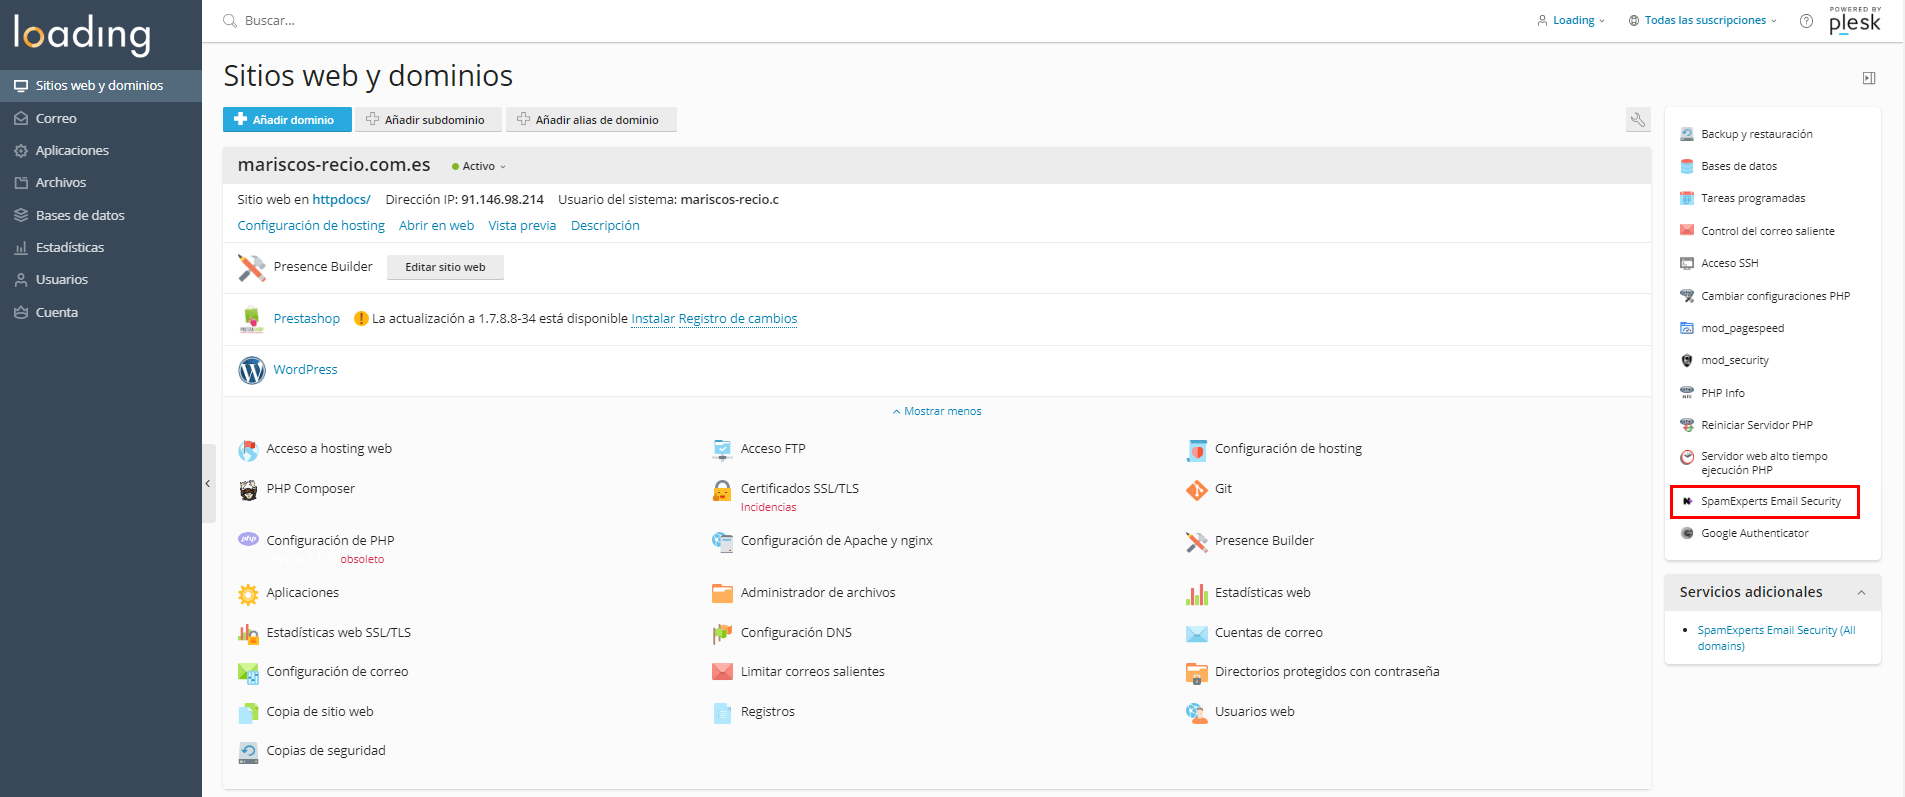The image size is (1905, 797).
Task: Collapse options with Mostrar menos
Action: (937, 412)
